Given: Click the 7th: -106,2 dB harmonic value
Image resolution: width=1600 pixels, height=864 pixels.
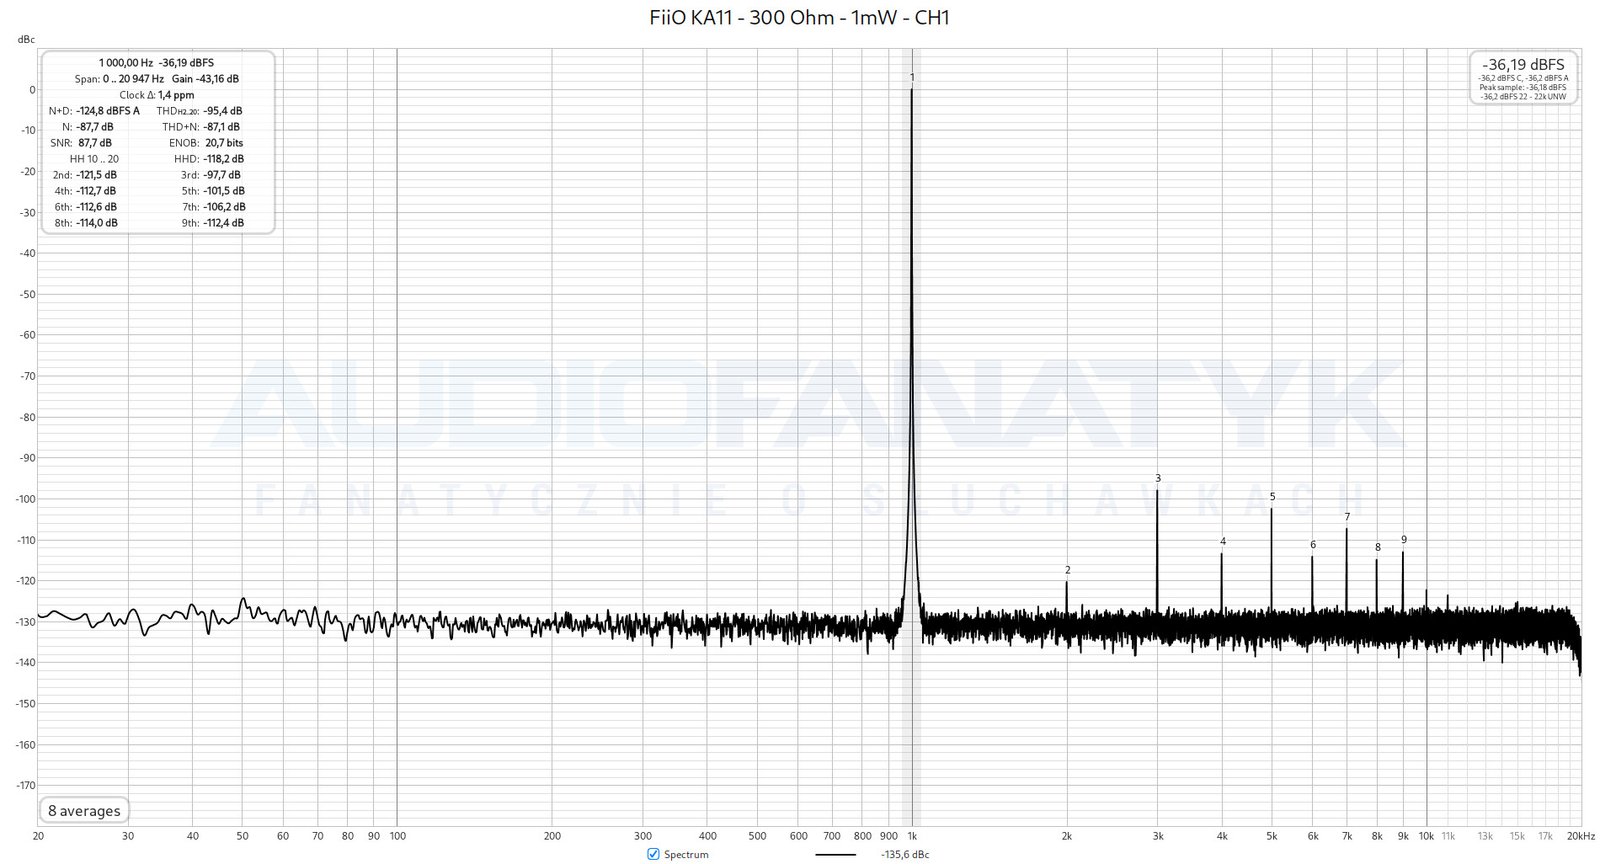Looking at the screenshot, I should pos(213,207).
